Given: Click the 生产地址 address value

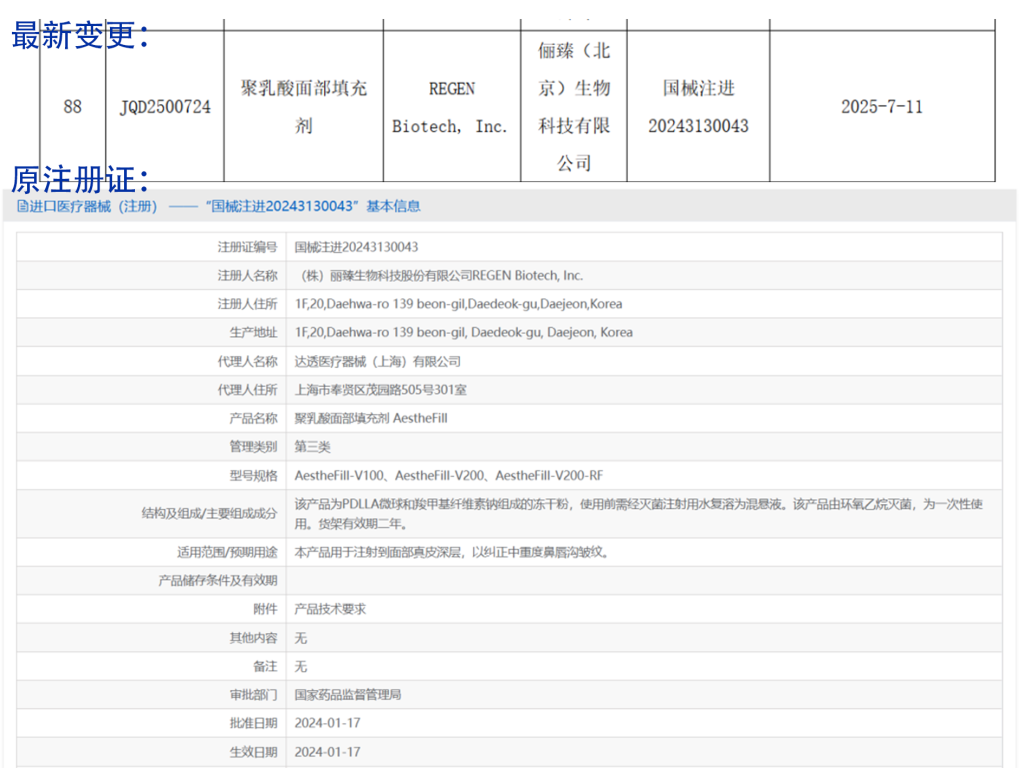Looking at the screenshot, I should point(463,332).
